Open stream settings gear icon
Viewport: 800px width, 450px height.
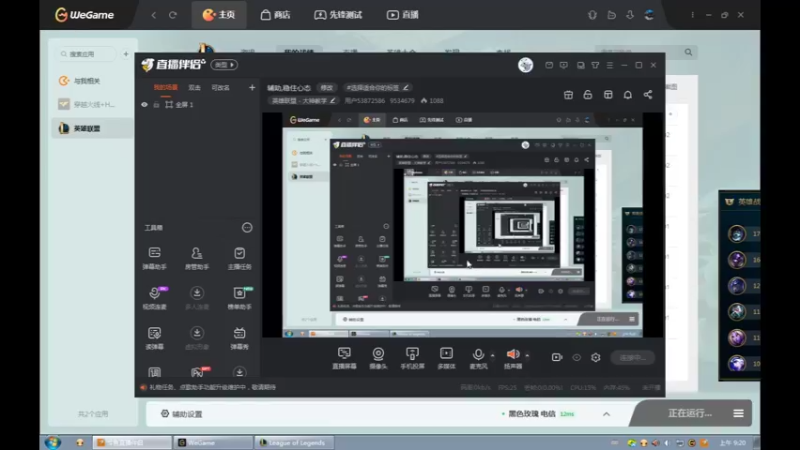(x=595, y=357)
